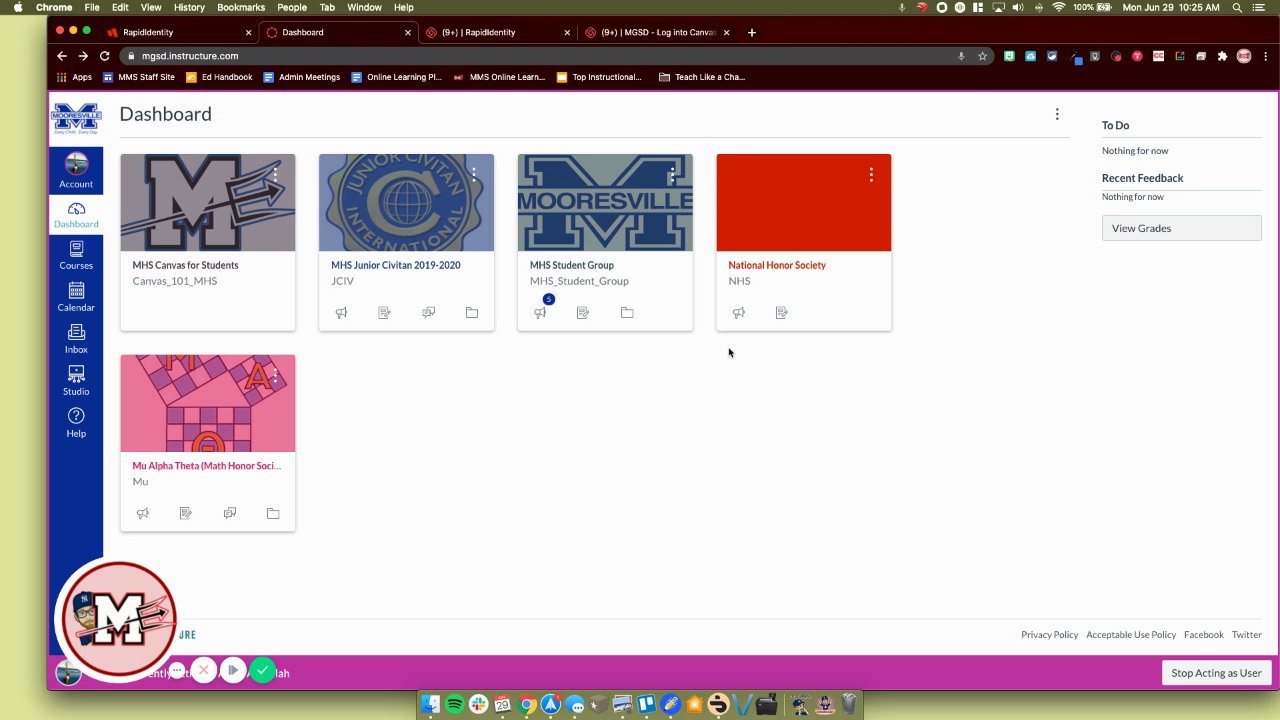
Task: Open assignments for Mu Alpha Theta card
Action: coord(186,513)
